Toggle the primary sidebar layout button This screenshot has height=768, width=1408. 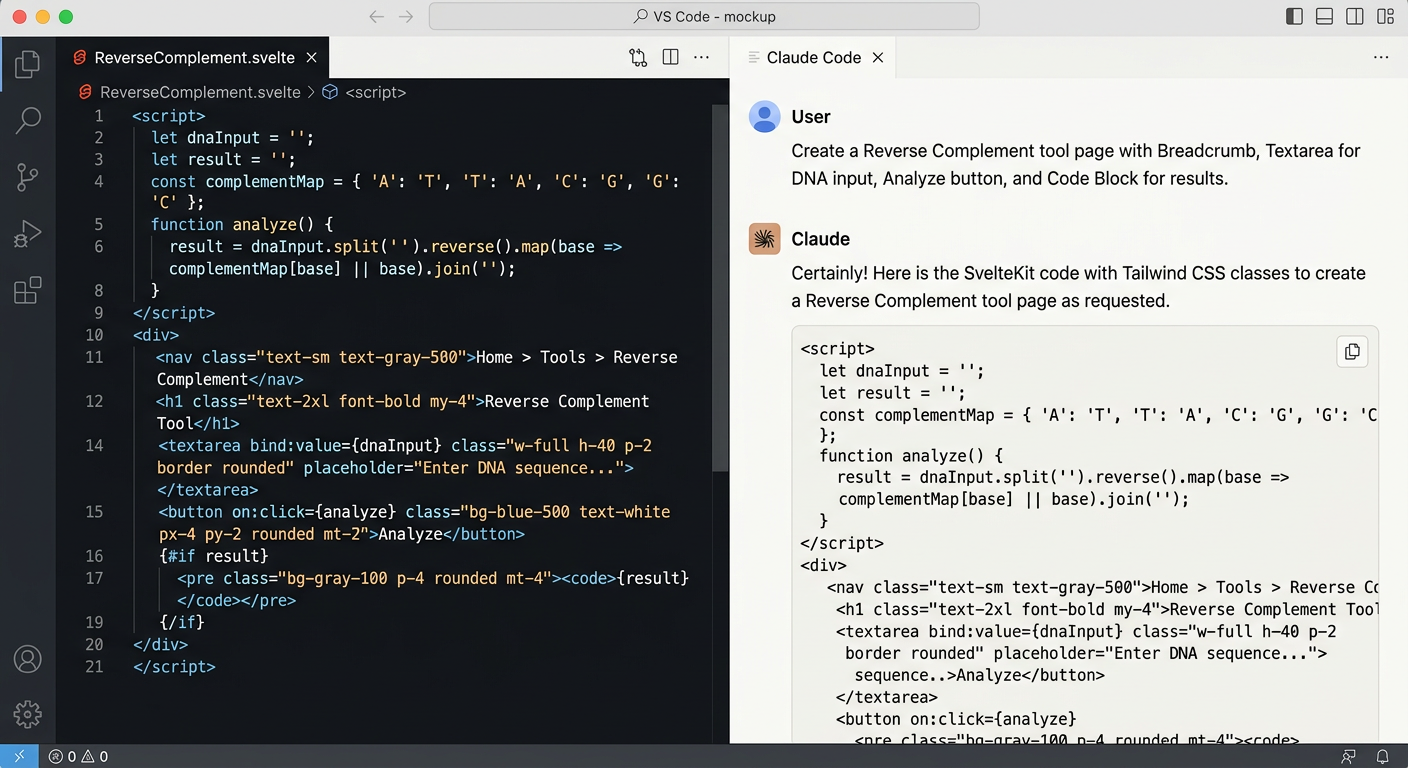point(1294,17)
